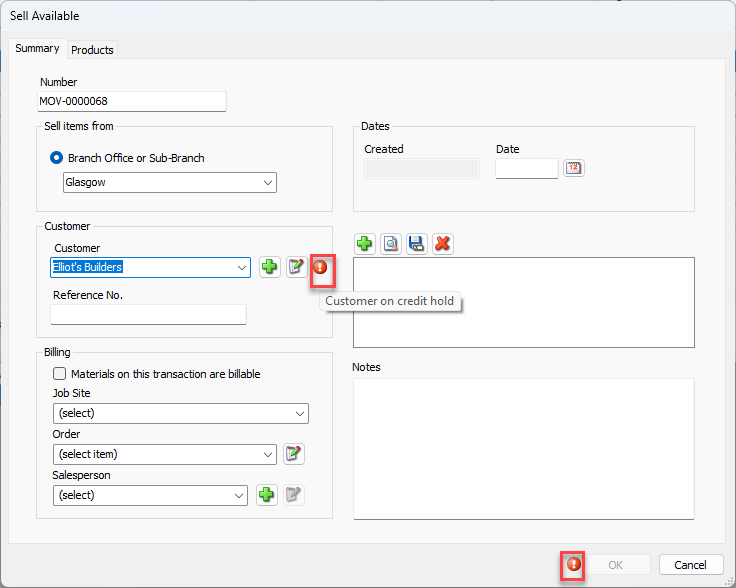Click the red delete attachment X icon
The height and width of the screenshot is (588, 736).
click(443, 244)
